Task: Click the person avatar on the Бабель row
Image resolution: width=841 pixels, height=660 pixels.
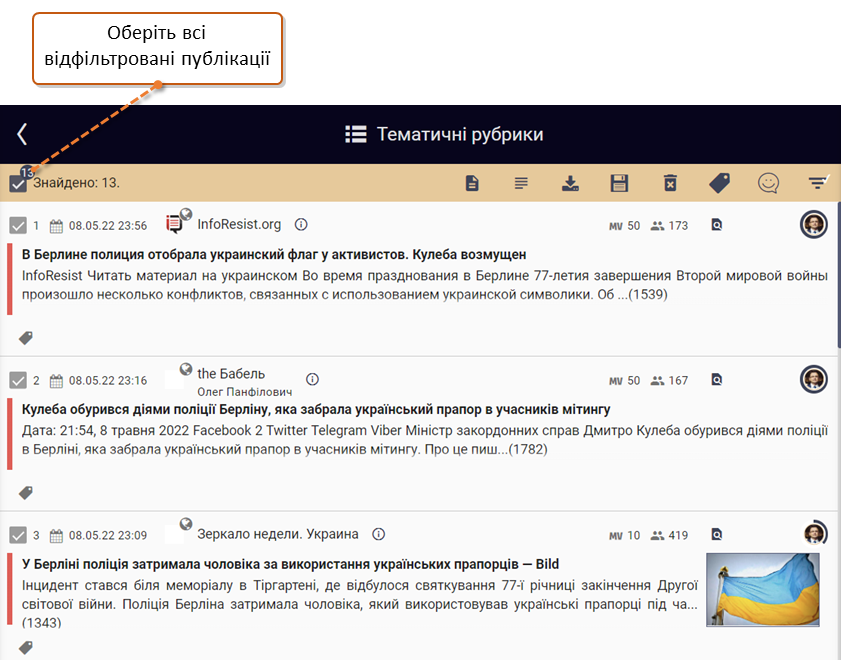Action: point(814,379)
